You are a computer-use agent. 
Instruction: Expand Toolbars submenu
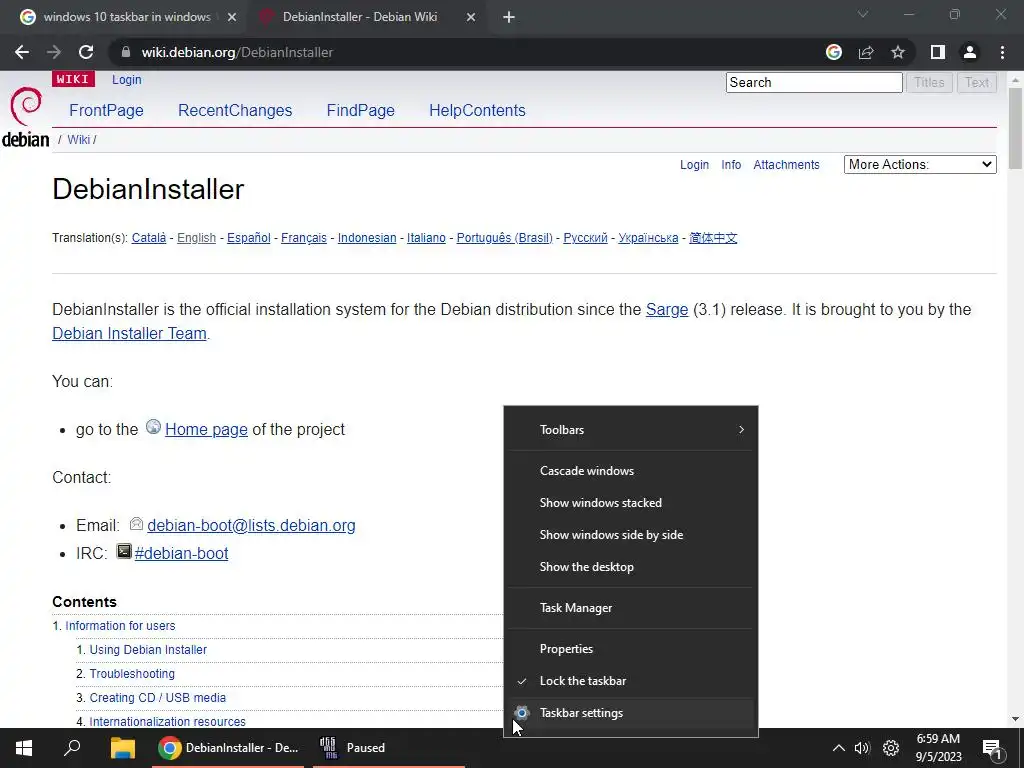pos(632,430)
